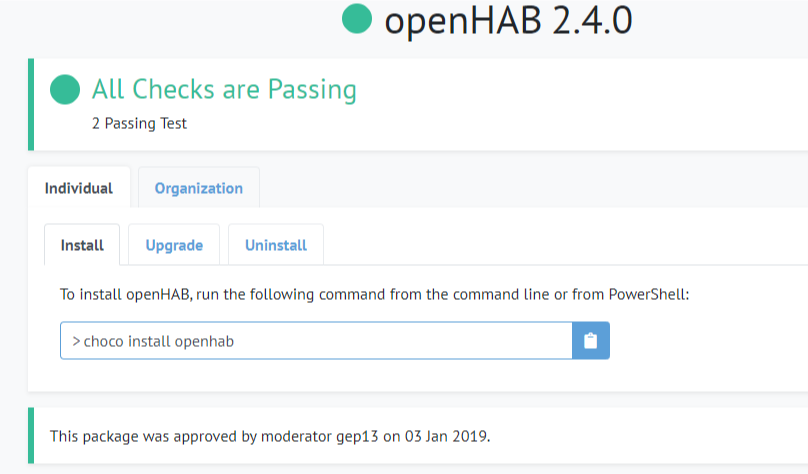The image size is (808, 474).
Task: View the Uninstall tab
Action: click(x=276, y=245)
